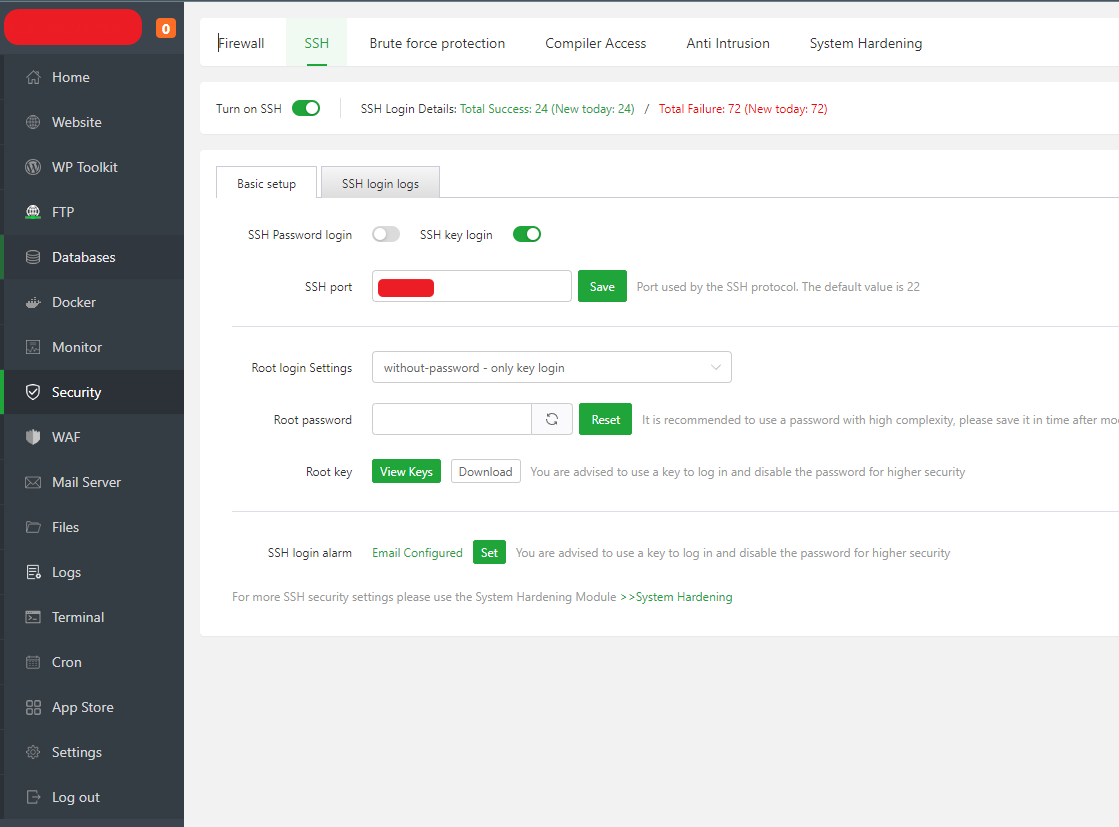The width and height of the screenshot is (1119, 827).
Task: Click into the Root password input field
Action: [x=452, y=420]
